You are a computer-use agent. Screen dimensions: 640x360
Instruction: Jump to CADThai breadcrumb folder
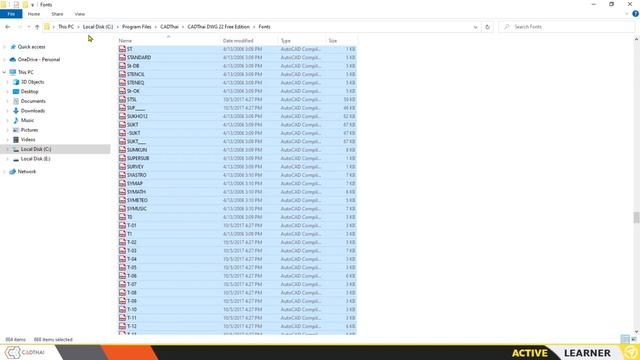[169, 27]
